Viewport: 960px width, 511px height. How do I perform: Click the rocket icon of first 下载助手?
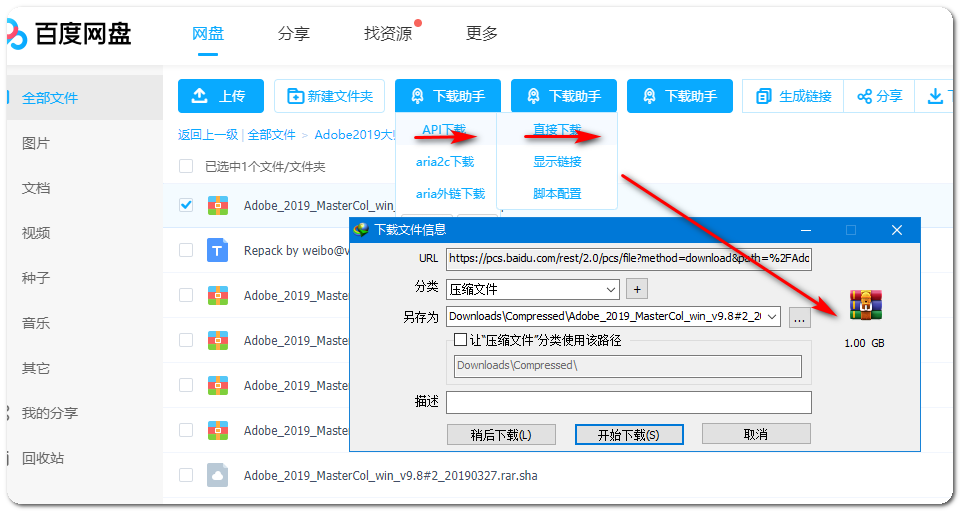coord(418,96)
